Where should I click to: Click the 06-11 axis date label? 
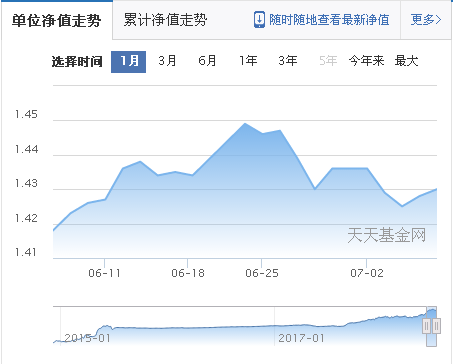point(104,273)
